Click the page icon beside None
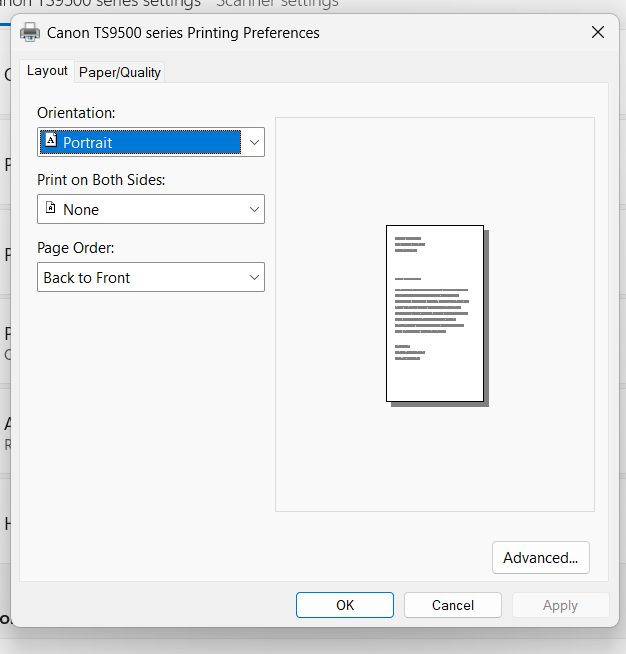 50,207
